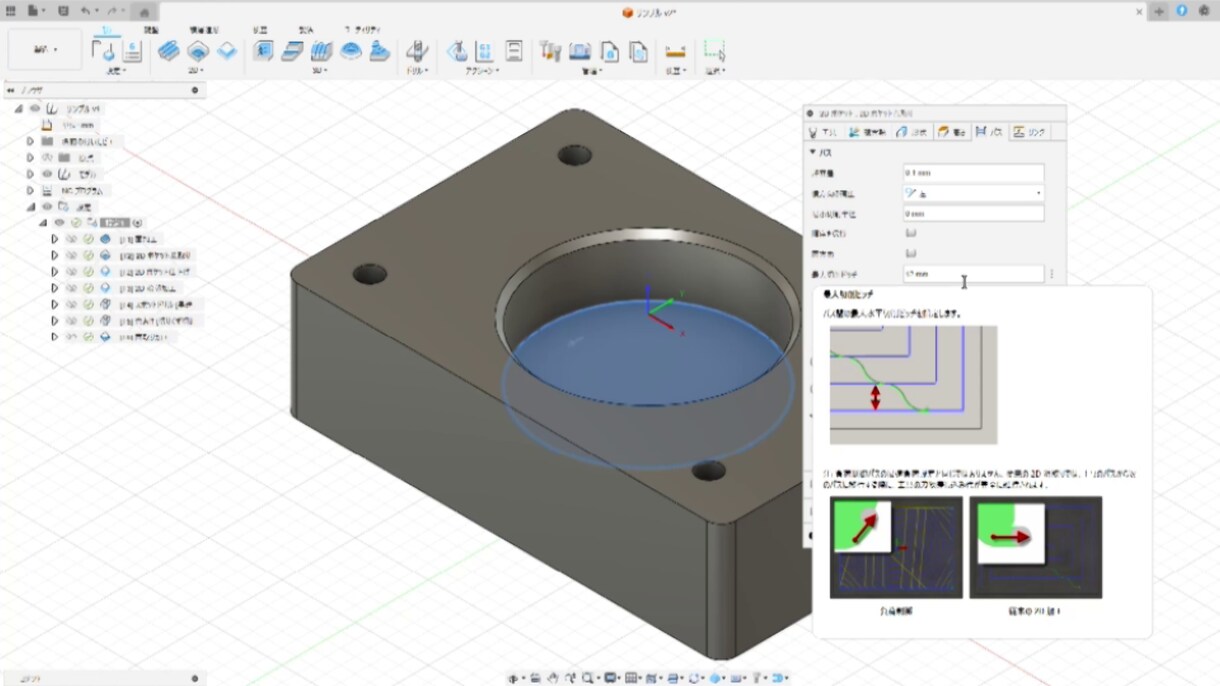Open the Linking tab in the dialog
The width and height of the screenshot is (1220, 686).
pos(1031,132)
